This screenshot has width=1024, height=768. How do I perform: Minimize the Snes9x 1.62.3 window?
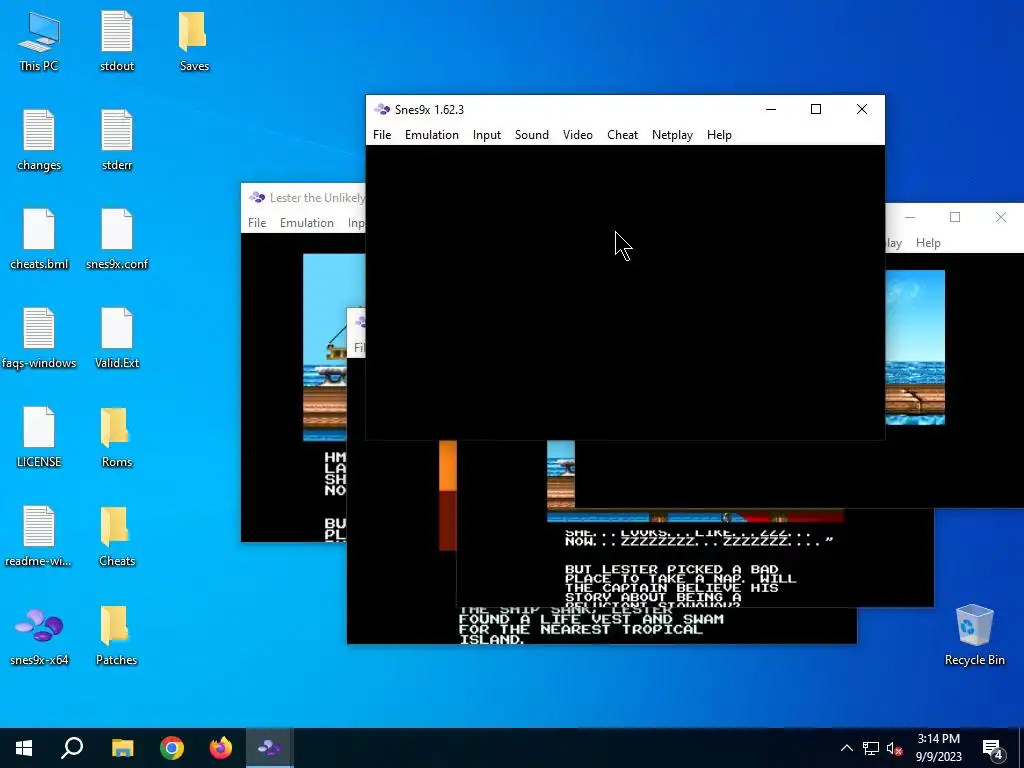point(771,109)
